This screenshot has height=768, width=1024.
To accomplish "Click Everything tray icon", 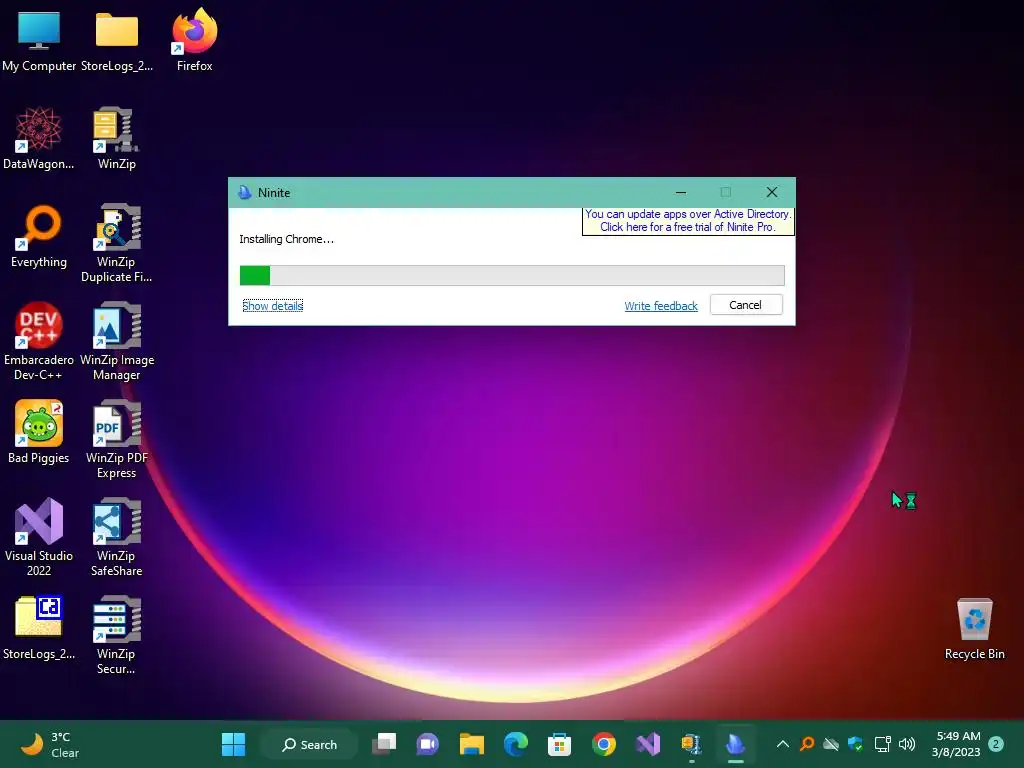I will [x=807, y=744].
